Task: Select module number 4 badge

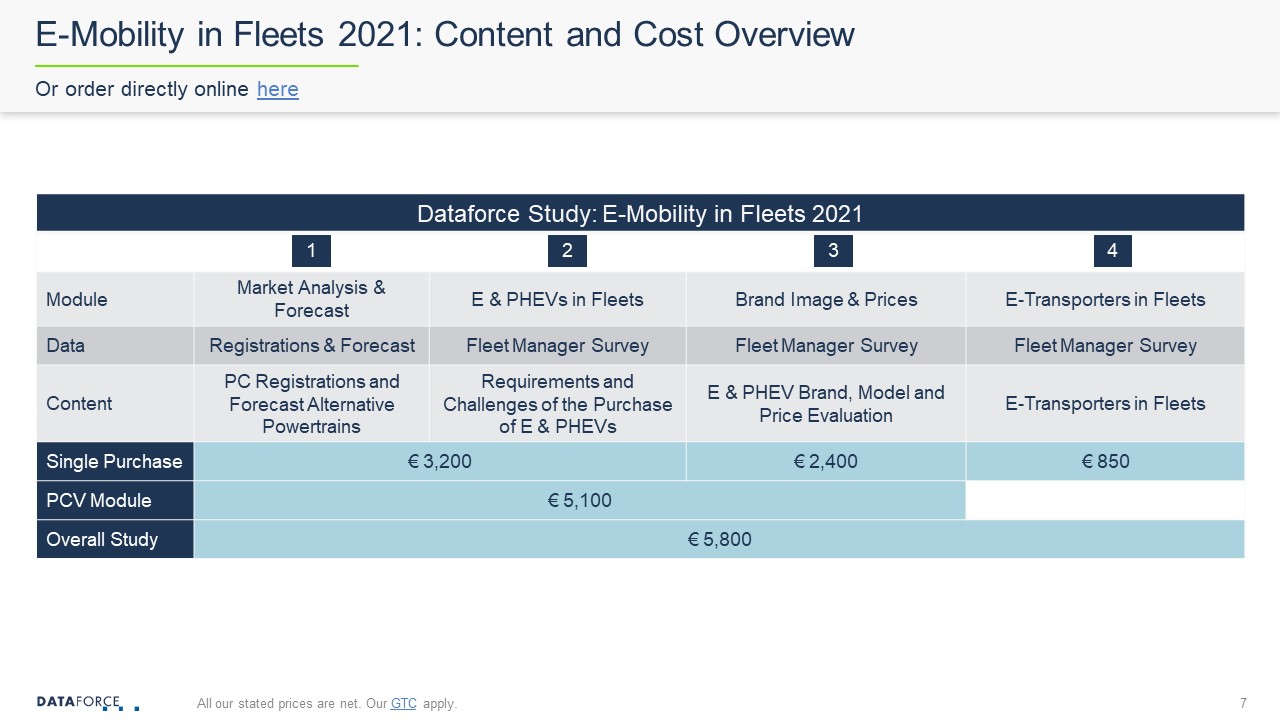Action: (x=1112, y=251)
